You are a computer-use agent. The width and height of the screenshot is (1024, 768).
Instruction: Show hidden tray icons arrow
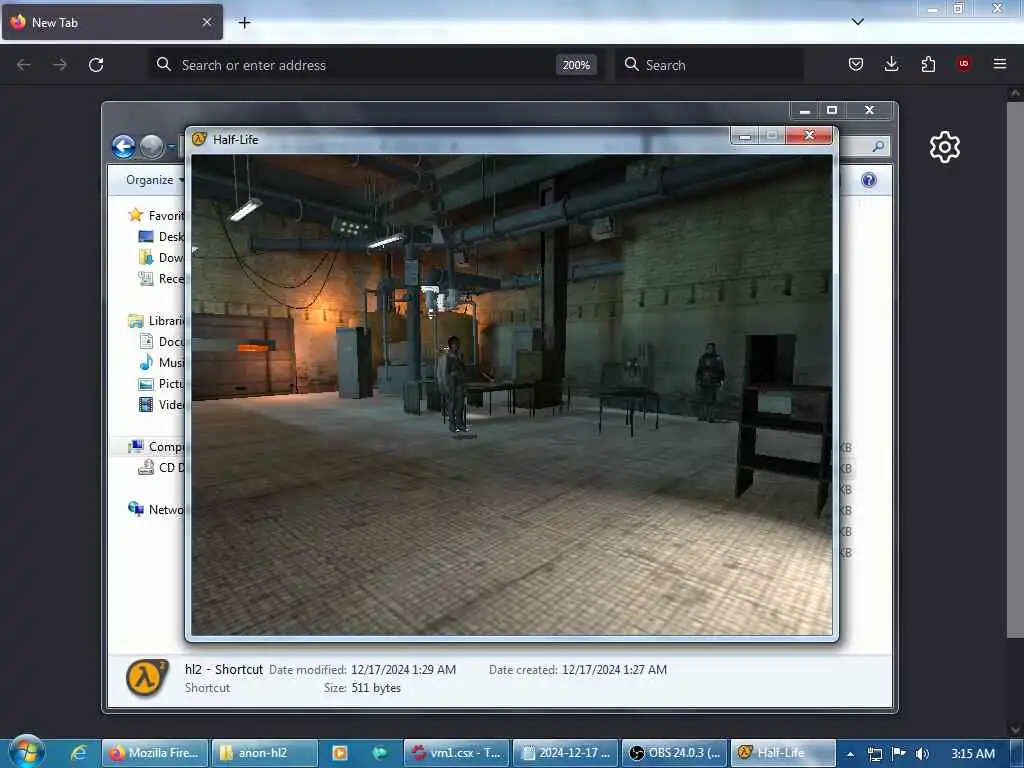click(x=850, y=754)
